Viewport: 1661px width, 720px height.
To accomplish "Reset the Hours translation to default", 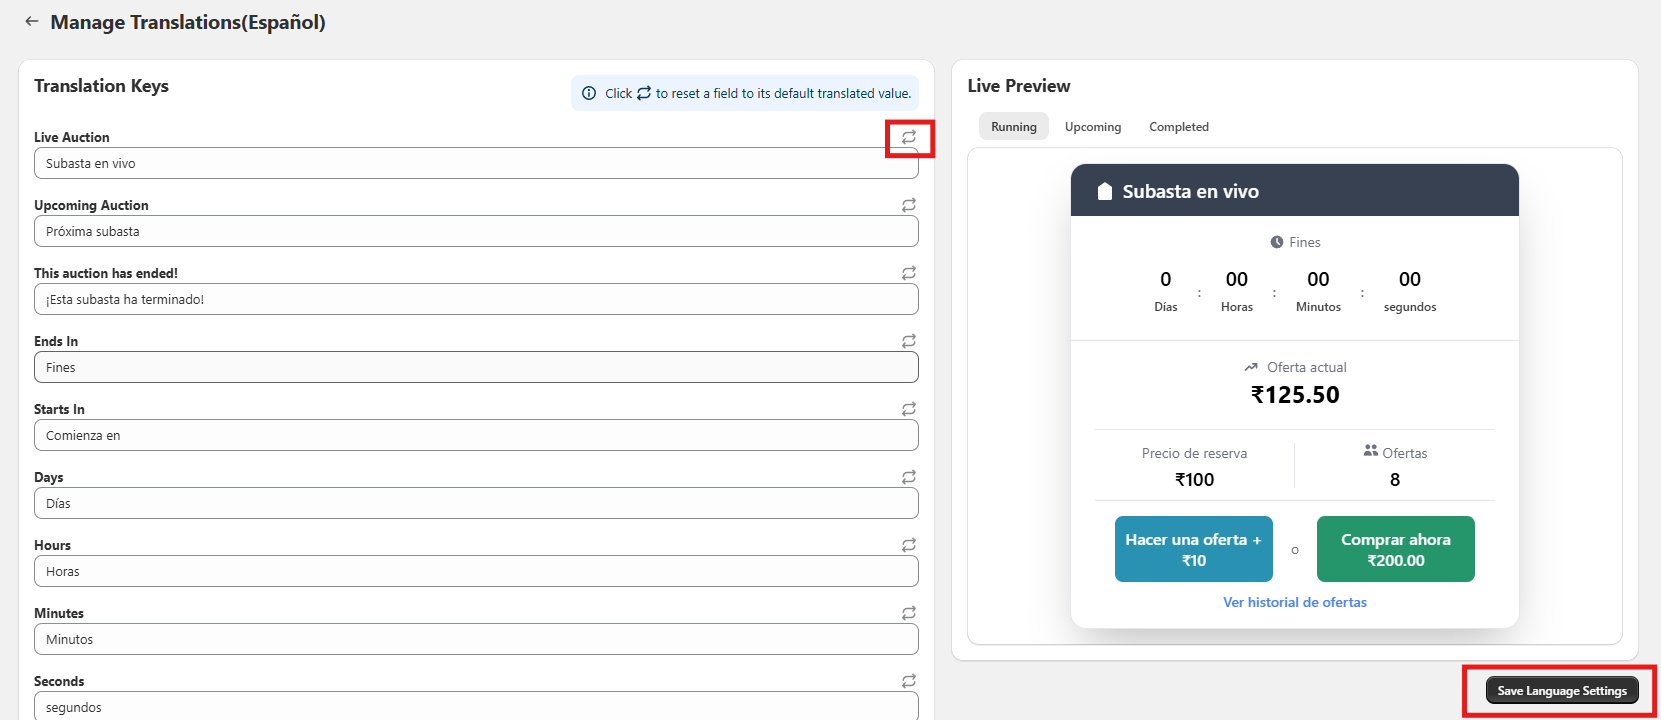I will click(x=908, y=545).
